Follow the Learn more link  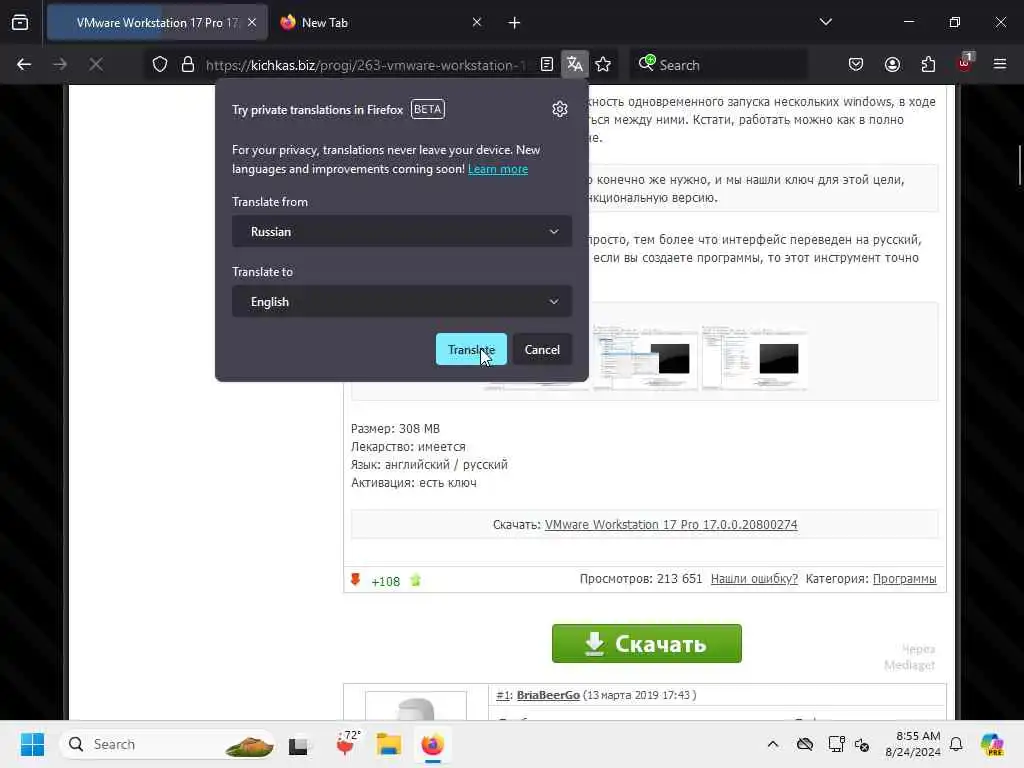click(498, 169)
